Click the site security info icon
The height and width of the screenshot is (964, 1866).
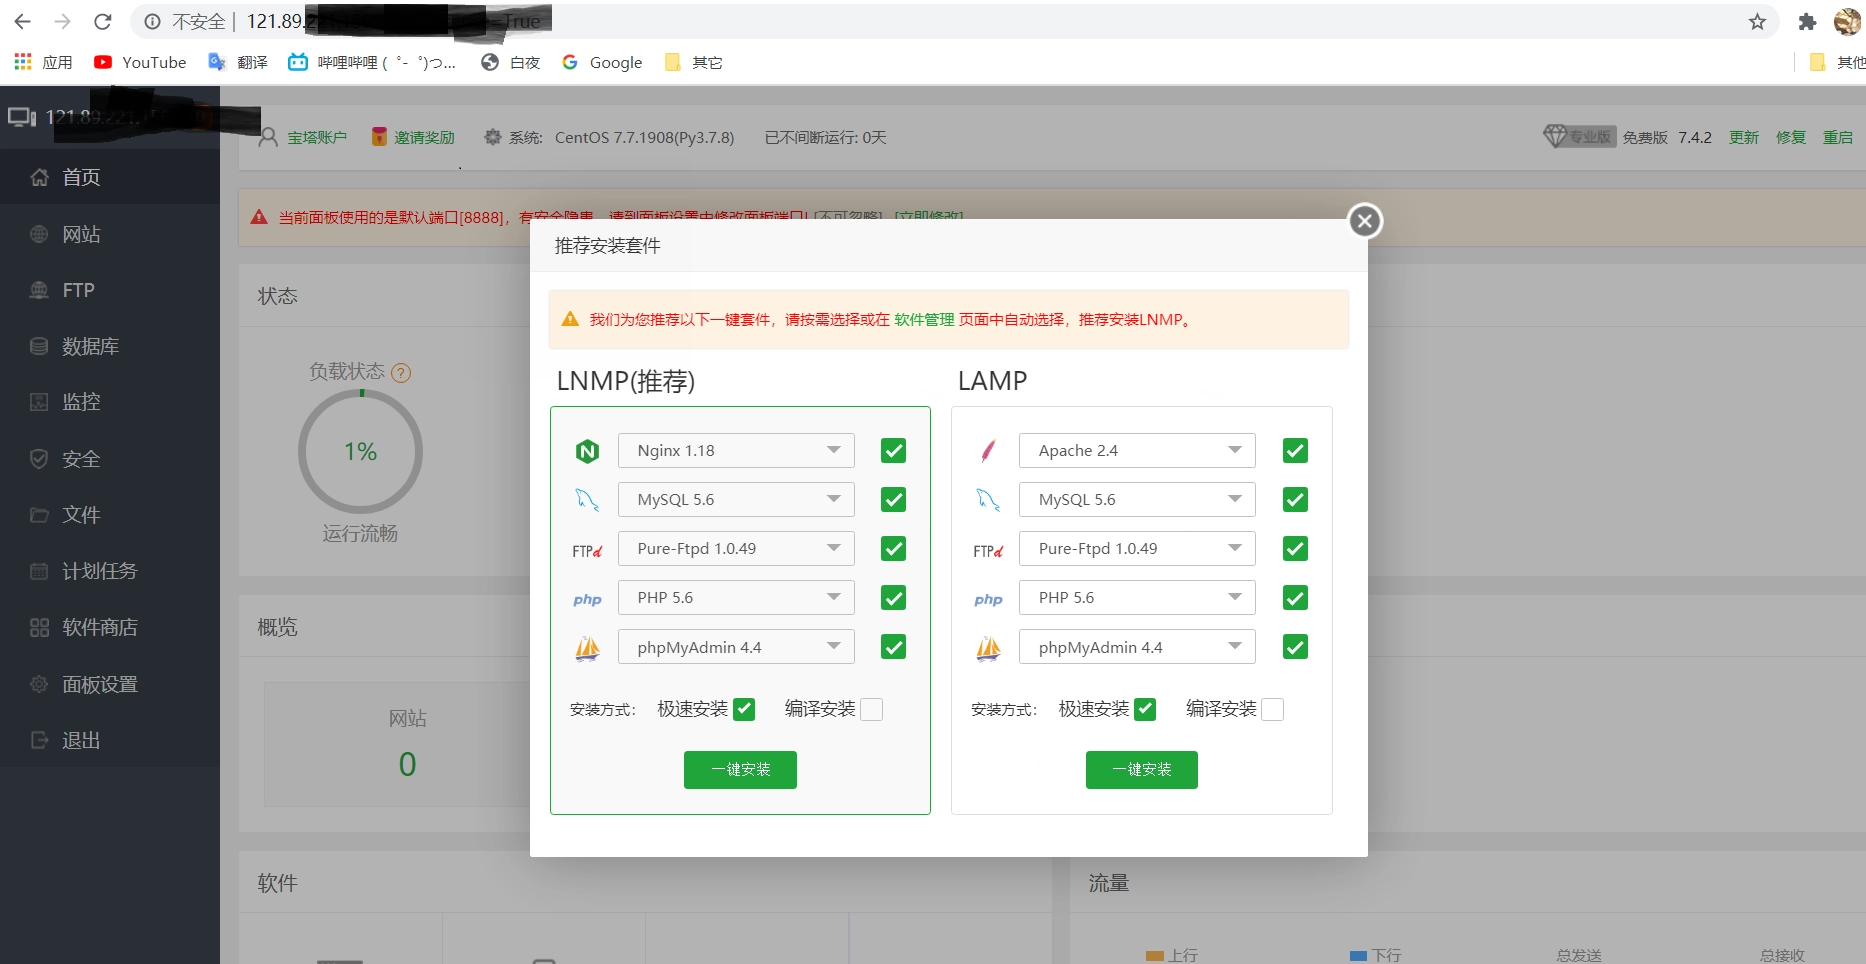[152, 21]
